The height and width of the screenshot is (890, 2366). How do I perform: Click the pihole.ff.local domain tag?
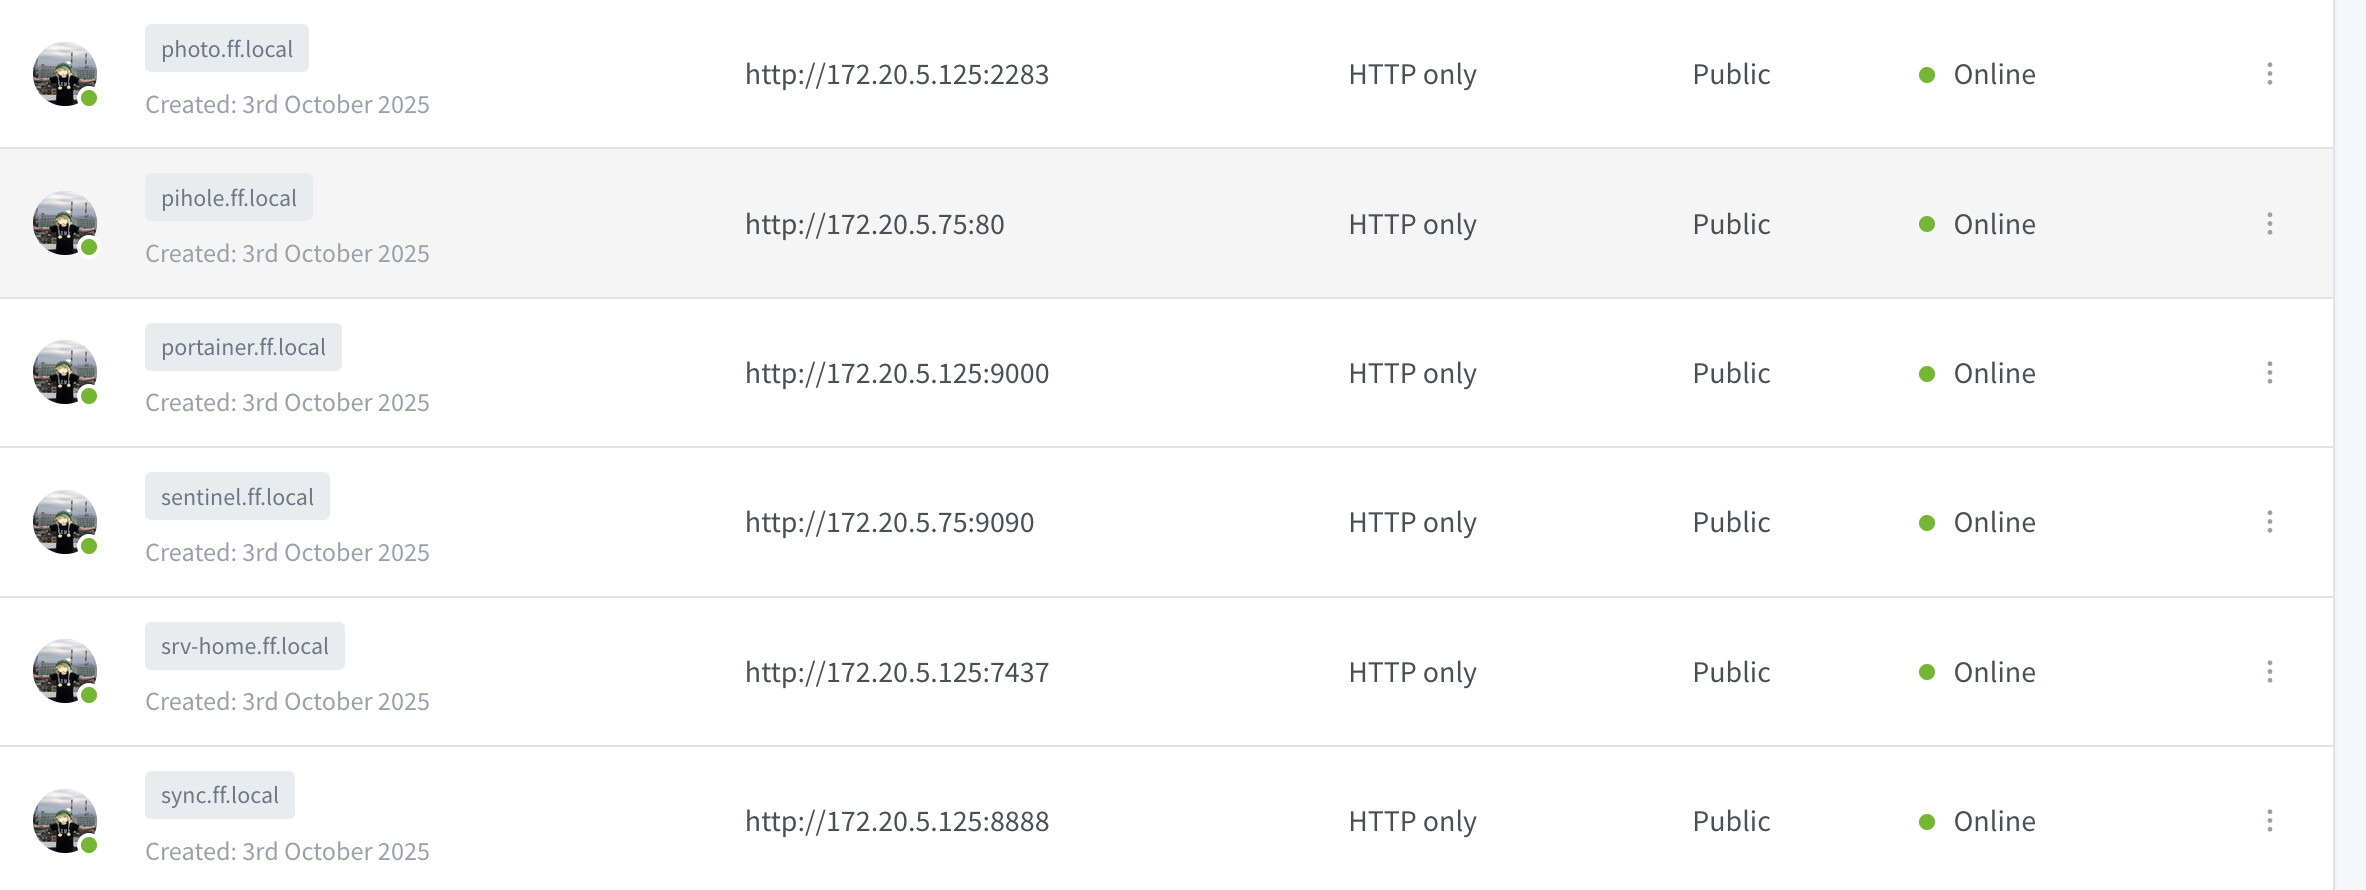pos(229,198)
